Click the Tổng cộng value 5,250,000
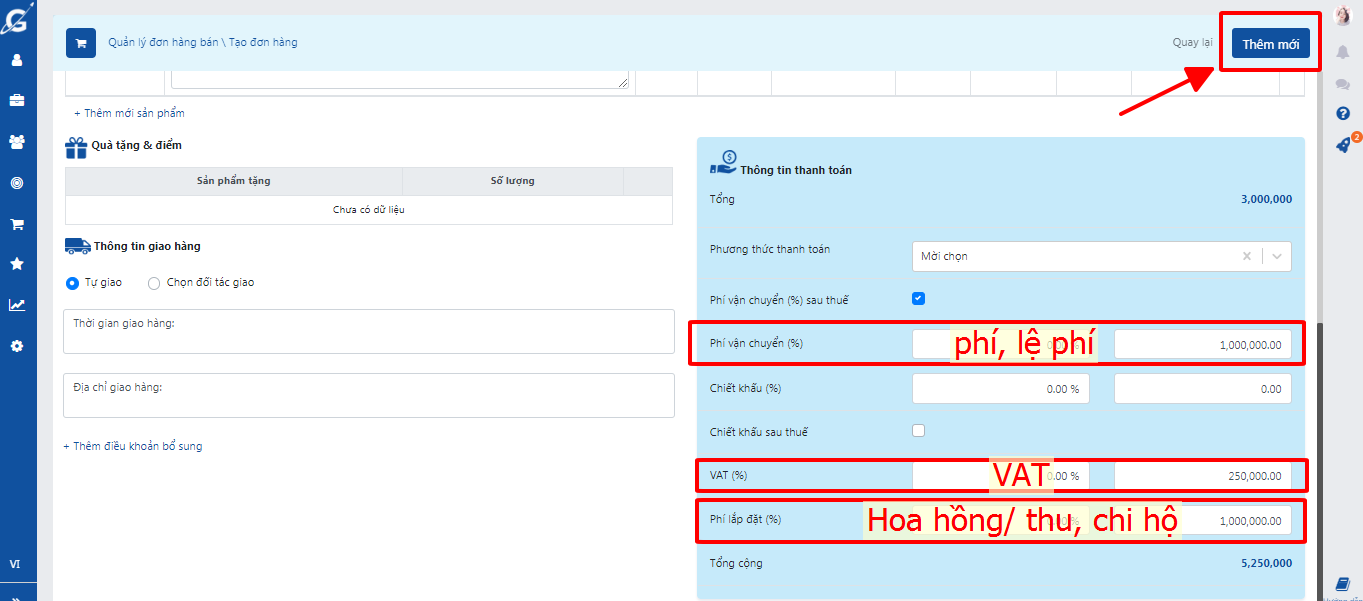This screenshot has width=1363, height=601. (x=1266, y=563)
